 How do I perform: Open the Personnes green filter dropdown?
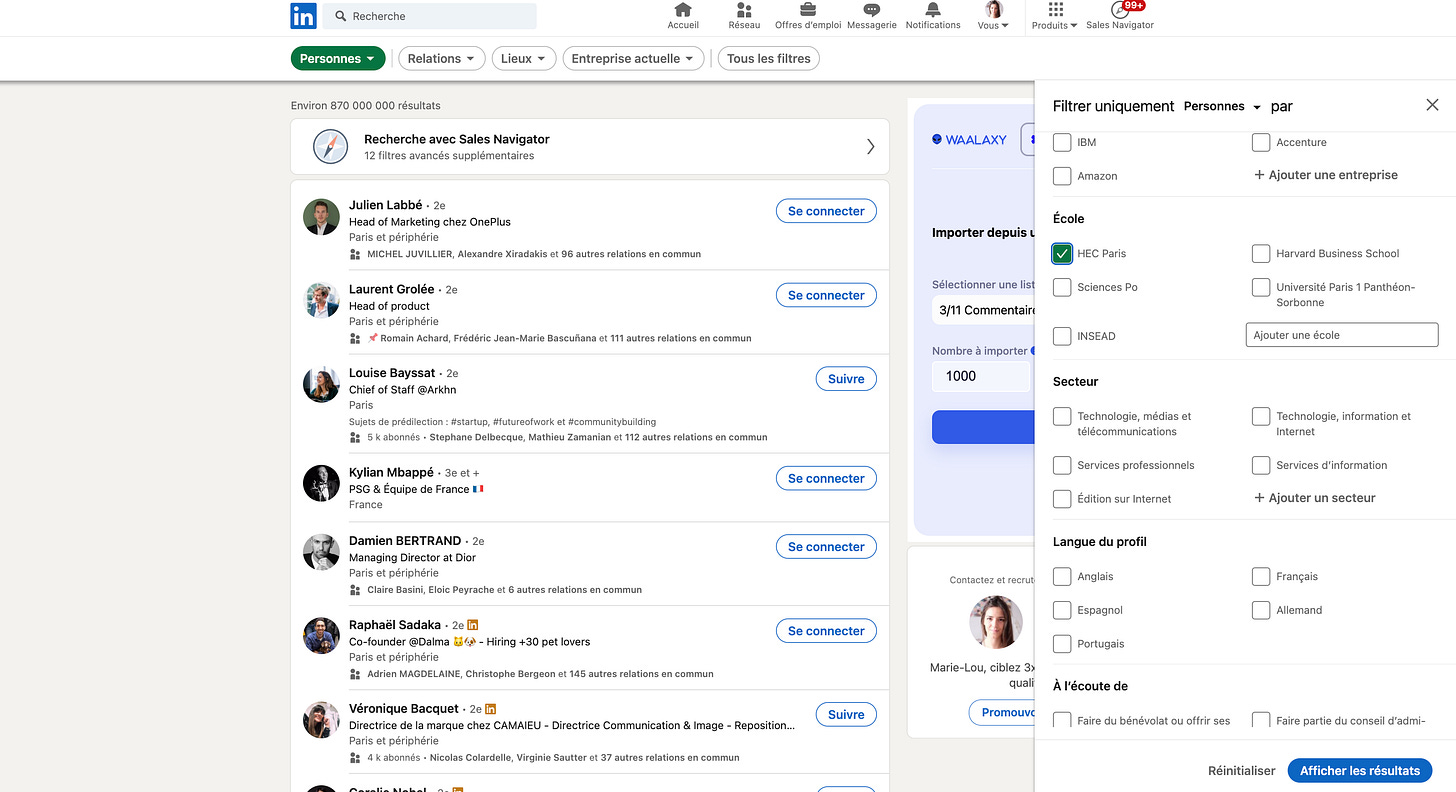(338, 59)
